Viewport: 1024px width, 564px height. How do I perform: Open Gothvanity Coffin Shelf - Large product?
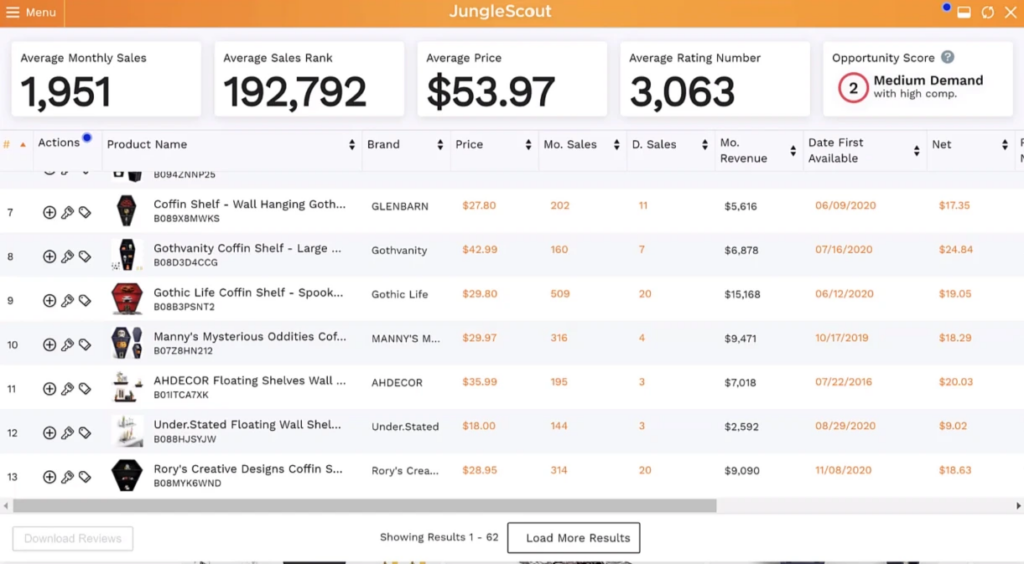tap(247, 248)
